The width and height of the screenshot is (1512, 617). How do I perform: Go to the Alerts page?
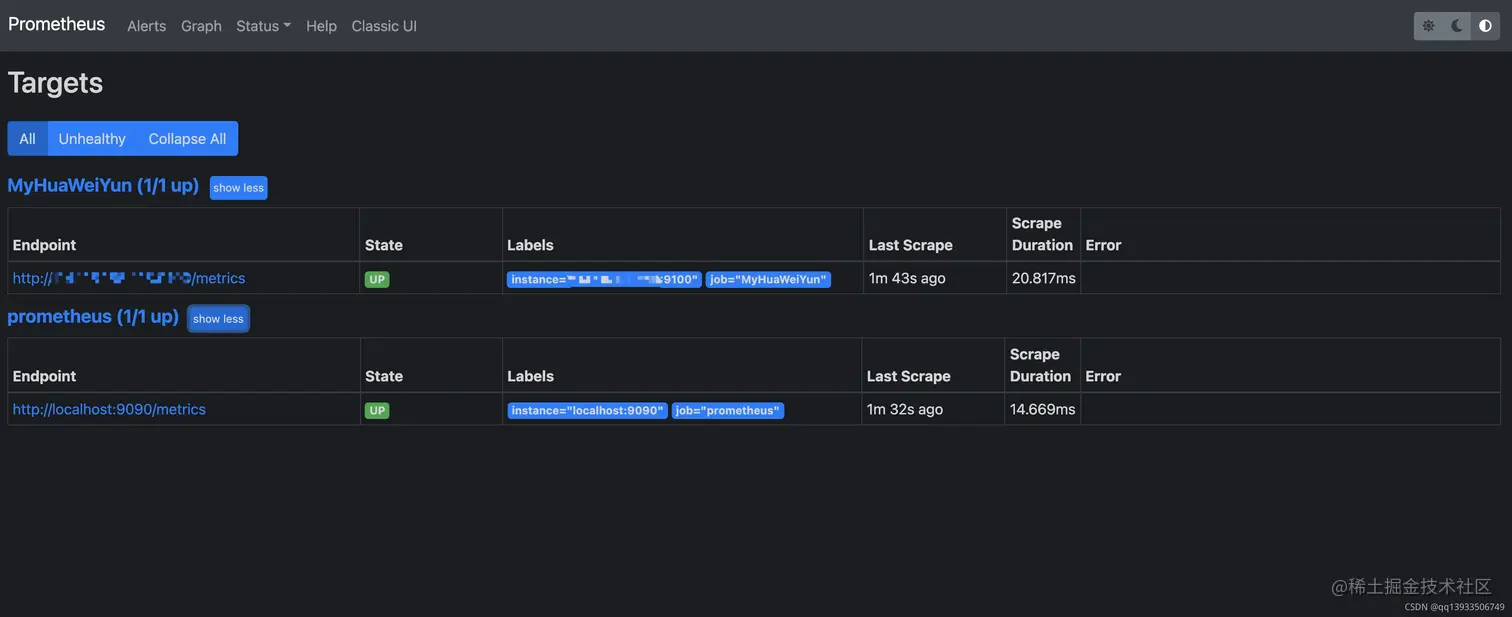point(146,26)
